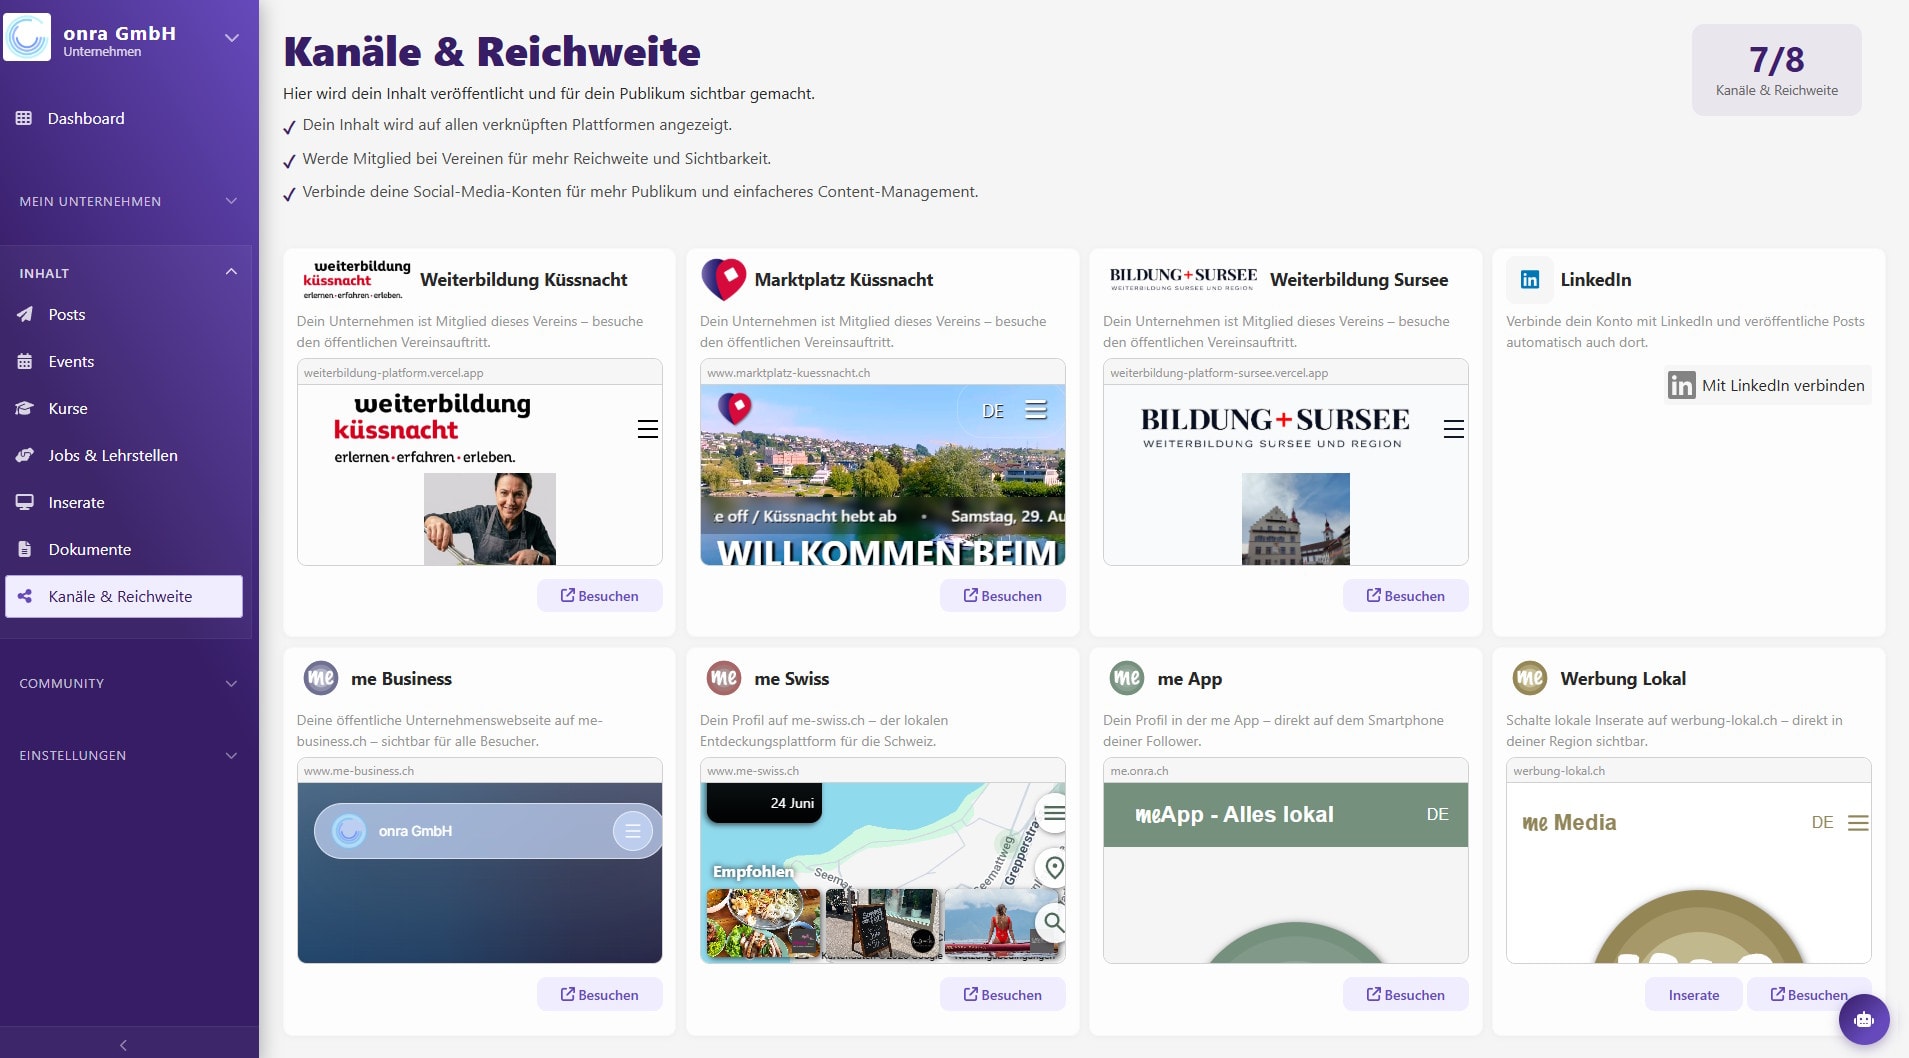Open the company switcher chevron next to onra GmbH

[232, 38]
